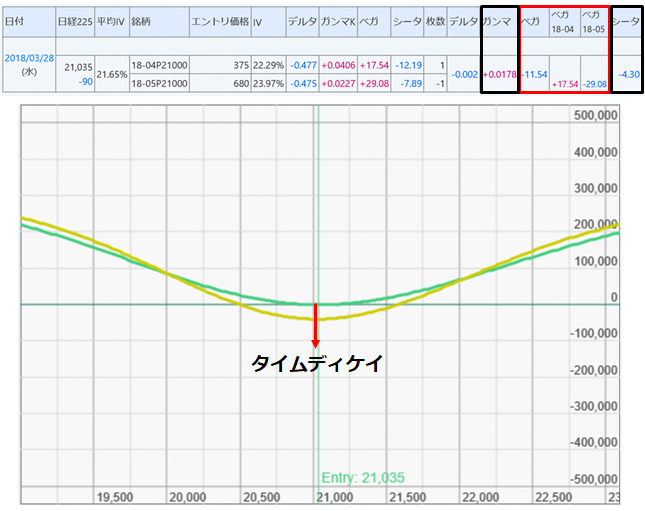Select the 枚数 column header
Screen dimensions: 645x511
click(435, 21)
